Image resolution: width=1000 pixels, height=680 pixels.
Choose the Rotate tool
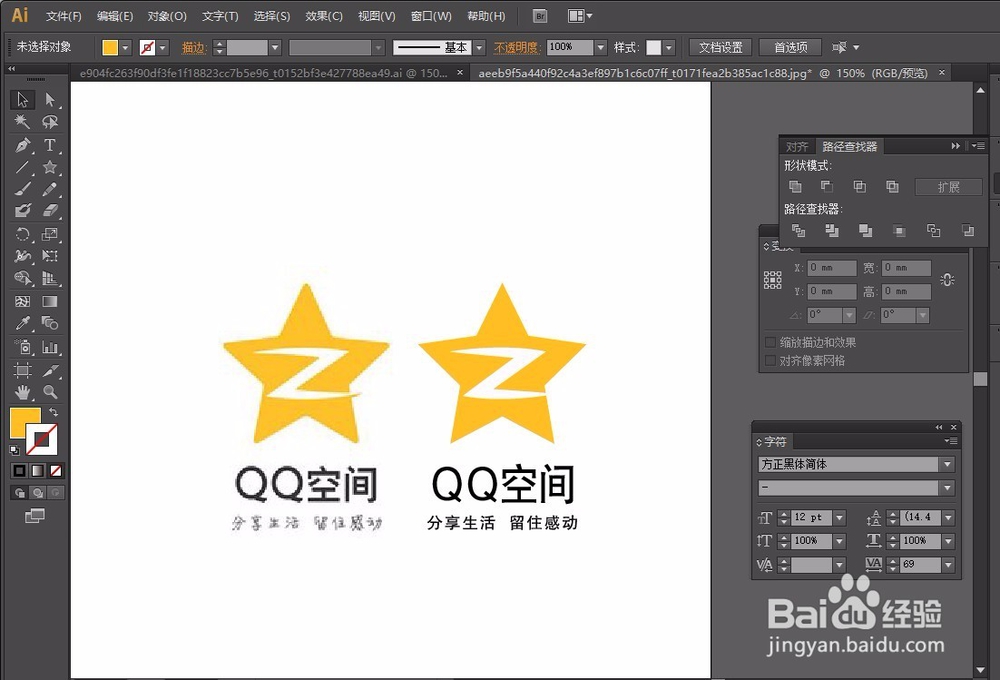(x=22, y=234)
